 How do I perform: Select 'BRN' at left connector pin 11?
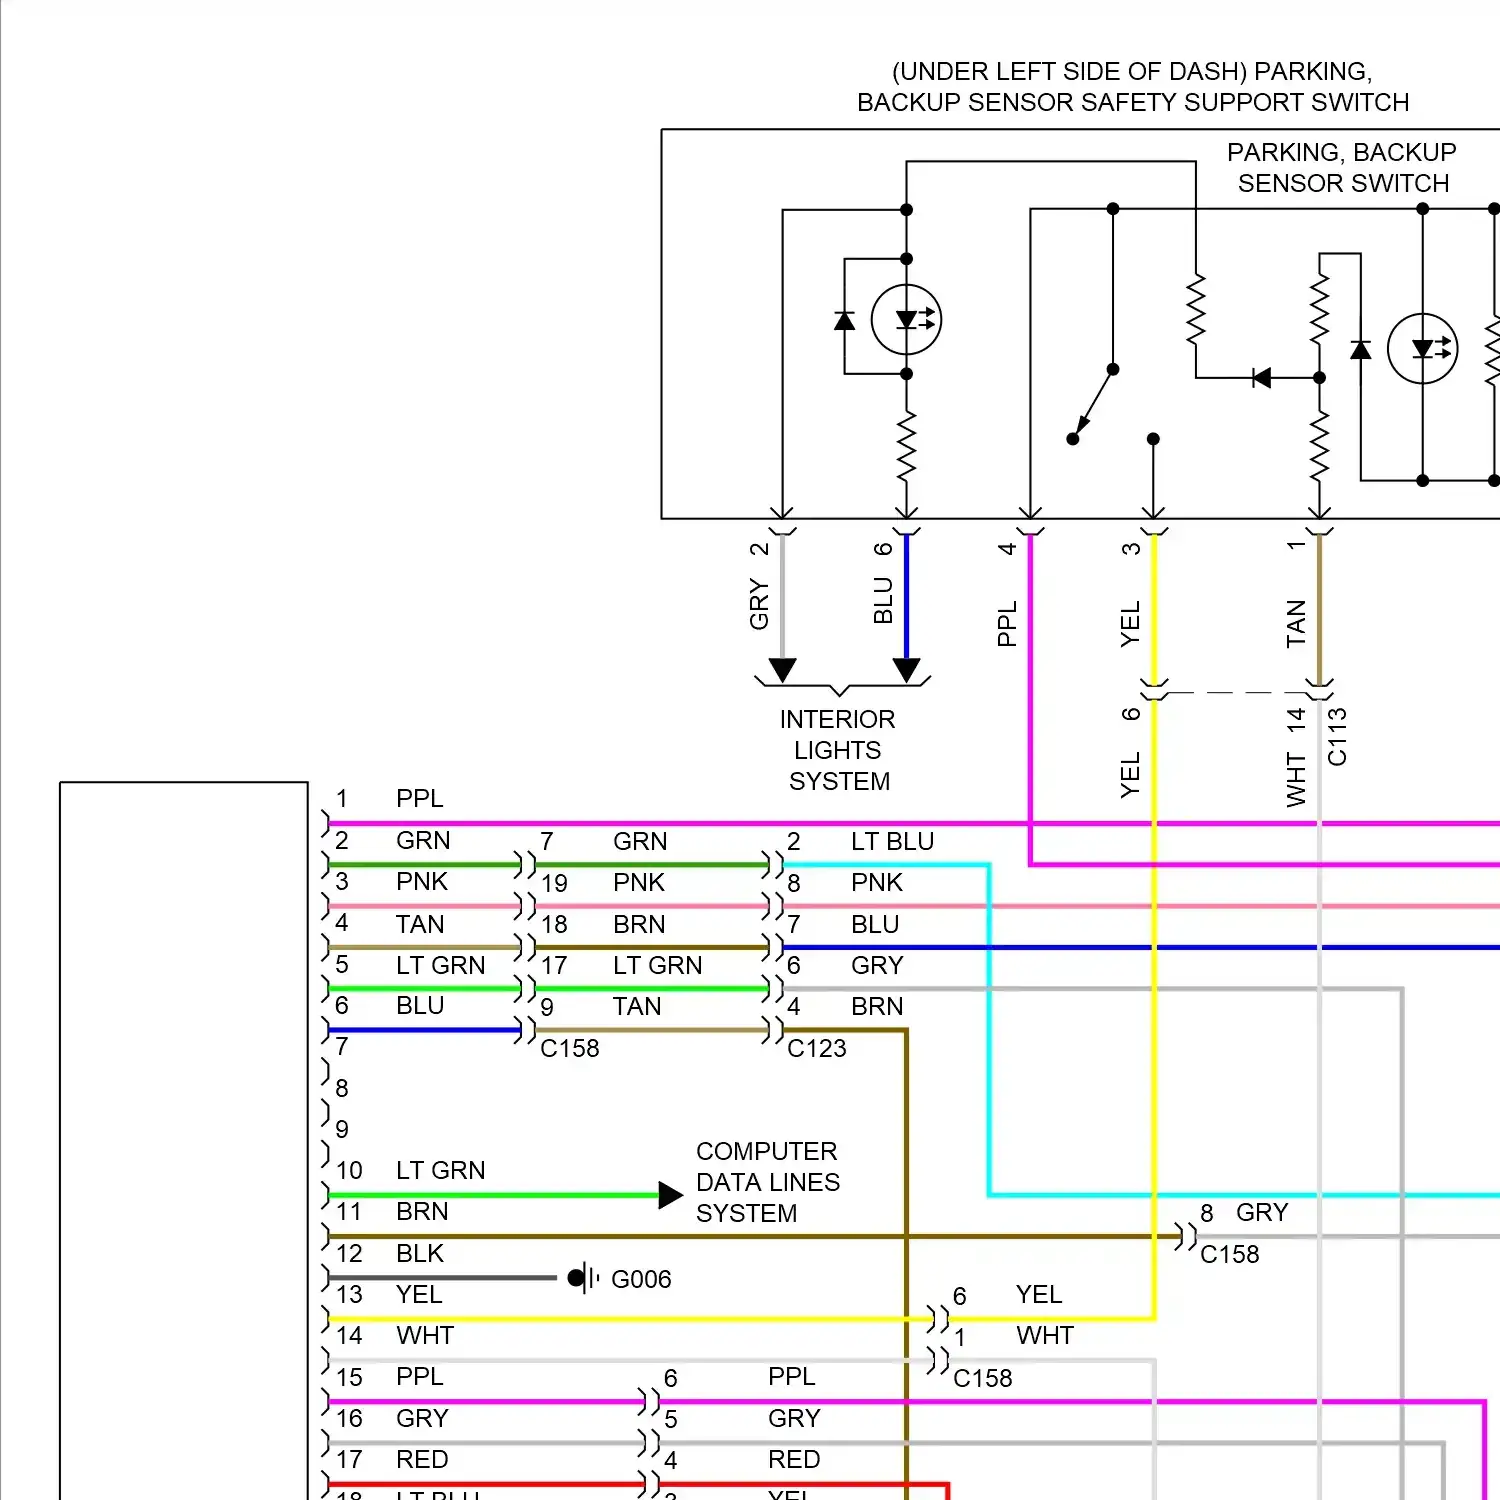tap(422, 1212)
